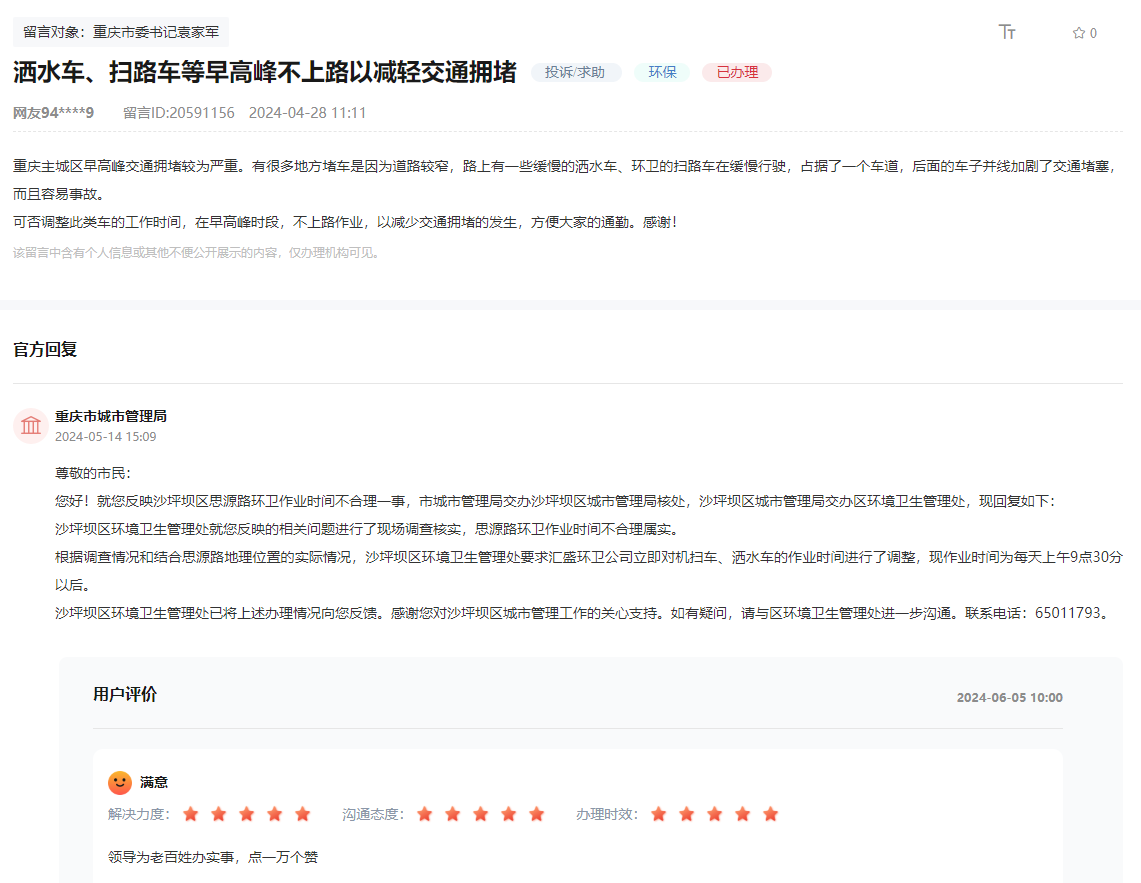Click the Tт font size adjustment icon
The image size is (1141, 883).
[1007, 32]
